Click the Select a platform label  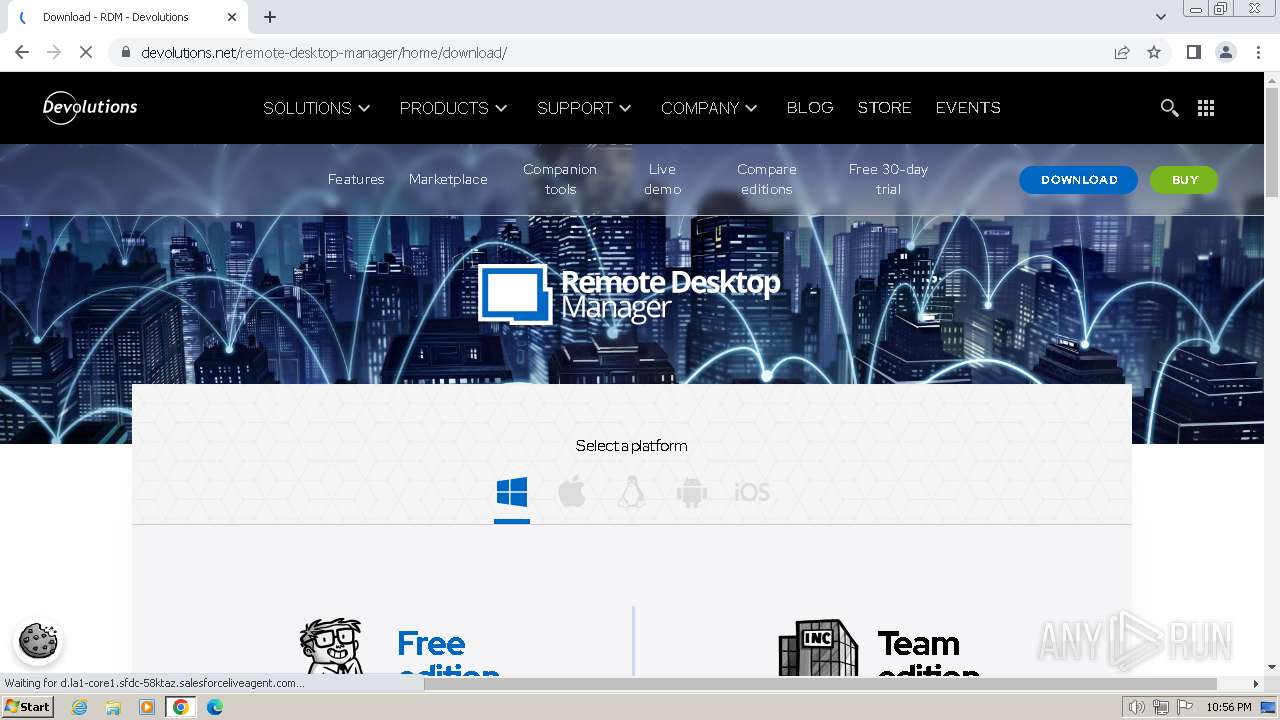[631, 446]
